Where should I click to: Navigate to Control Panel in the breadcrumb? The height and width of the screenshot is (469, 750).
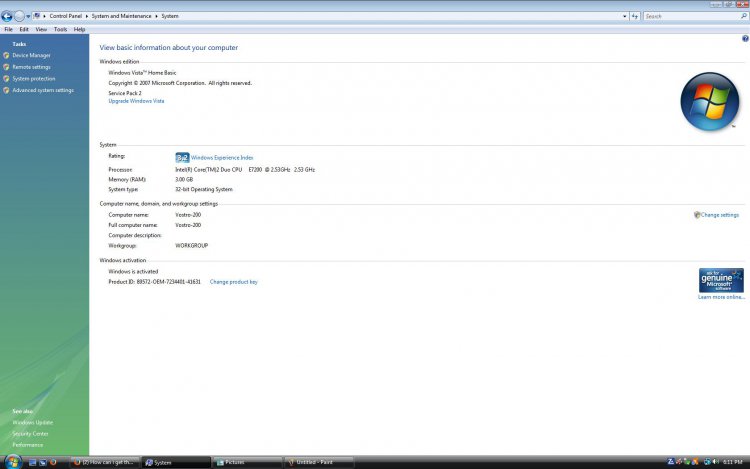click(66, 16)
